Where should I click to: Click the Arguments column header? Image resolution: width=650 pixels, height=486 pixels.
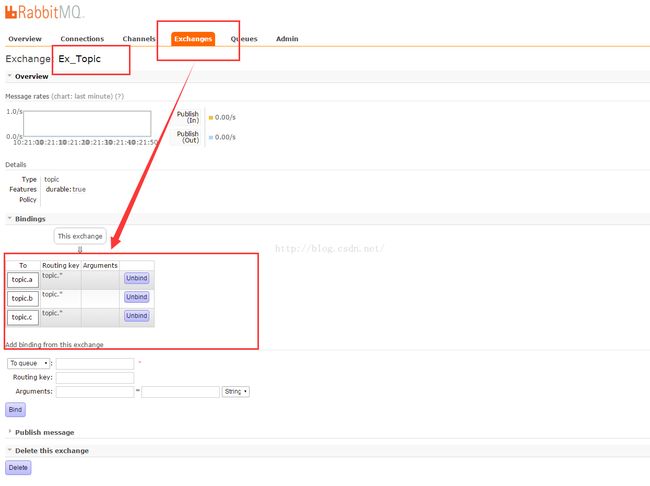[100, 265]
